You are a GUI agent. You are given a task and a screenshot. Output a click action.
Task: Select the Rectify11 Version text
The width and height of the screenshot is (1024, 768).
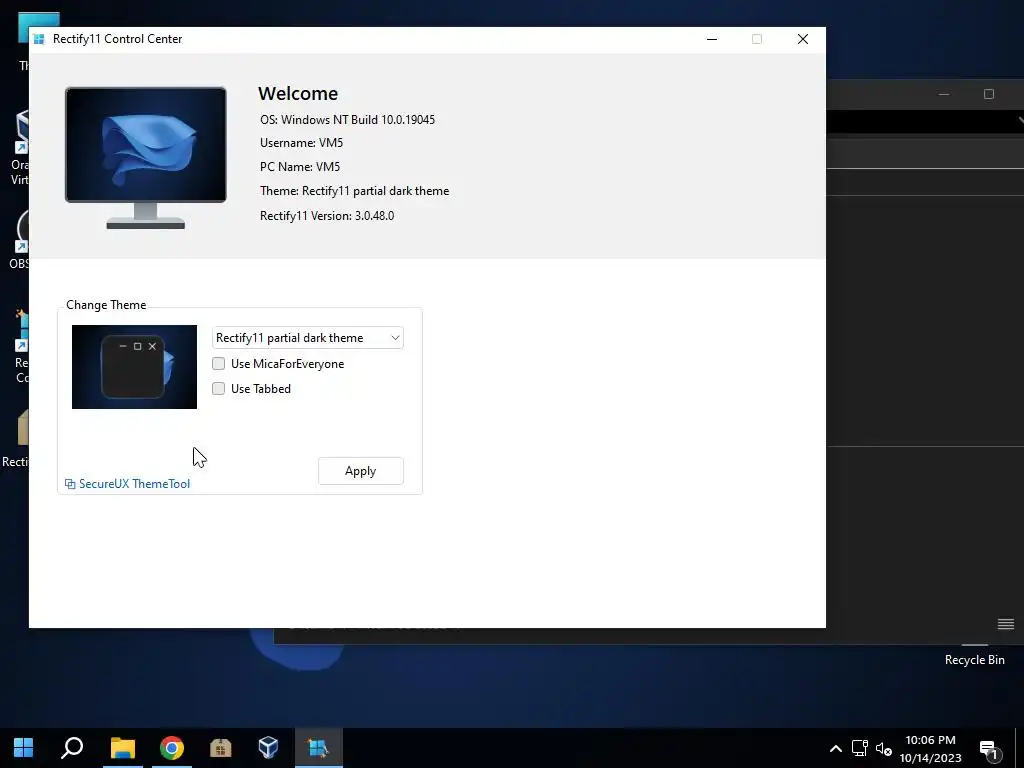click(x=327, y=216)
